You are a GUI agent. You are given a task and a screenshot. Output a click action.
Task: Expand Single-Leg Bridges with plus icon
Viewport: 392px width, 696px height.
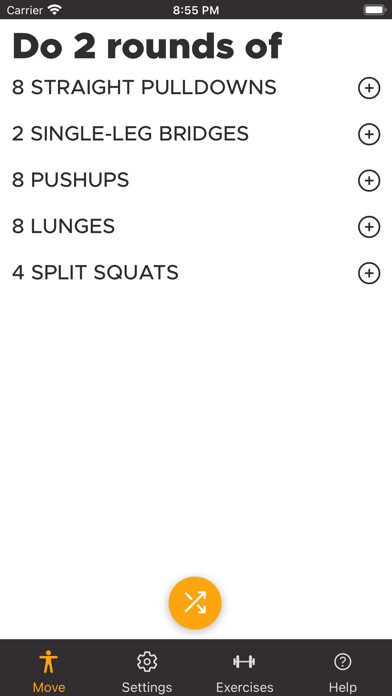369,134
